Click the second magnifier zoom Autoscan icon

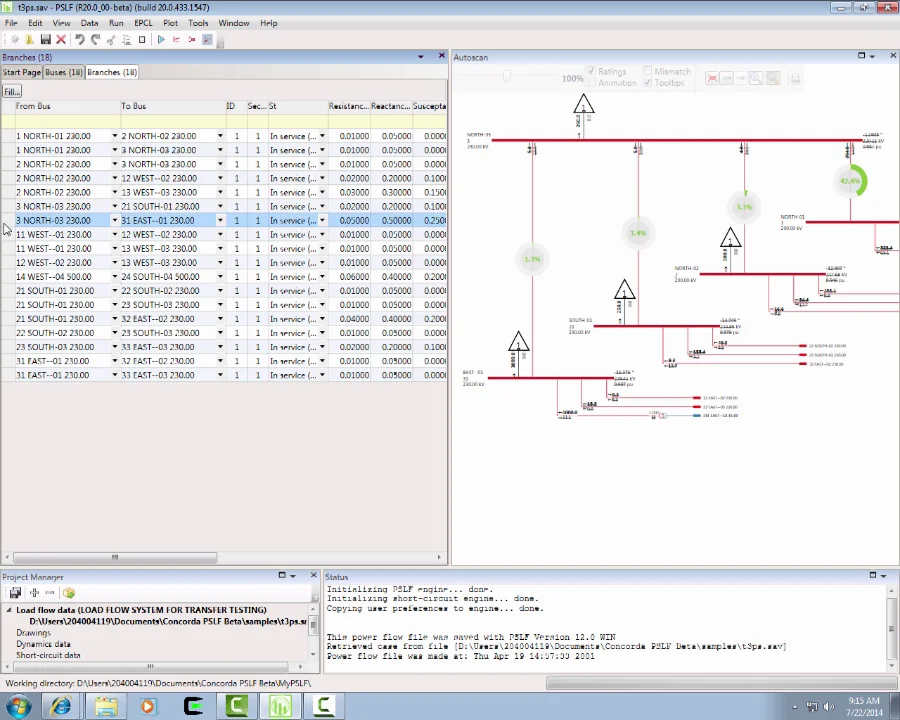(x=773, y=79)
